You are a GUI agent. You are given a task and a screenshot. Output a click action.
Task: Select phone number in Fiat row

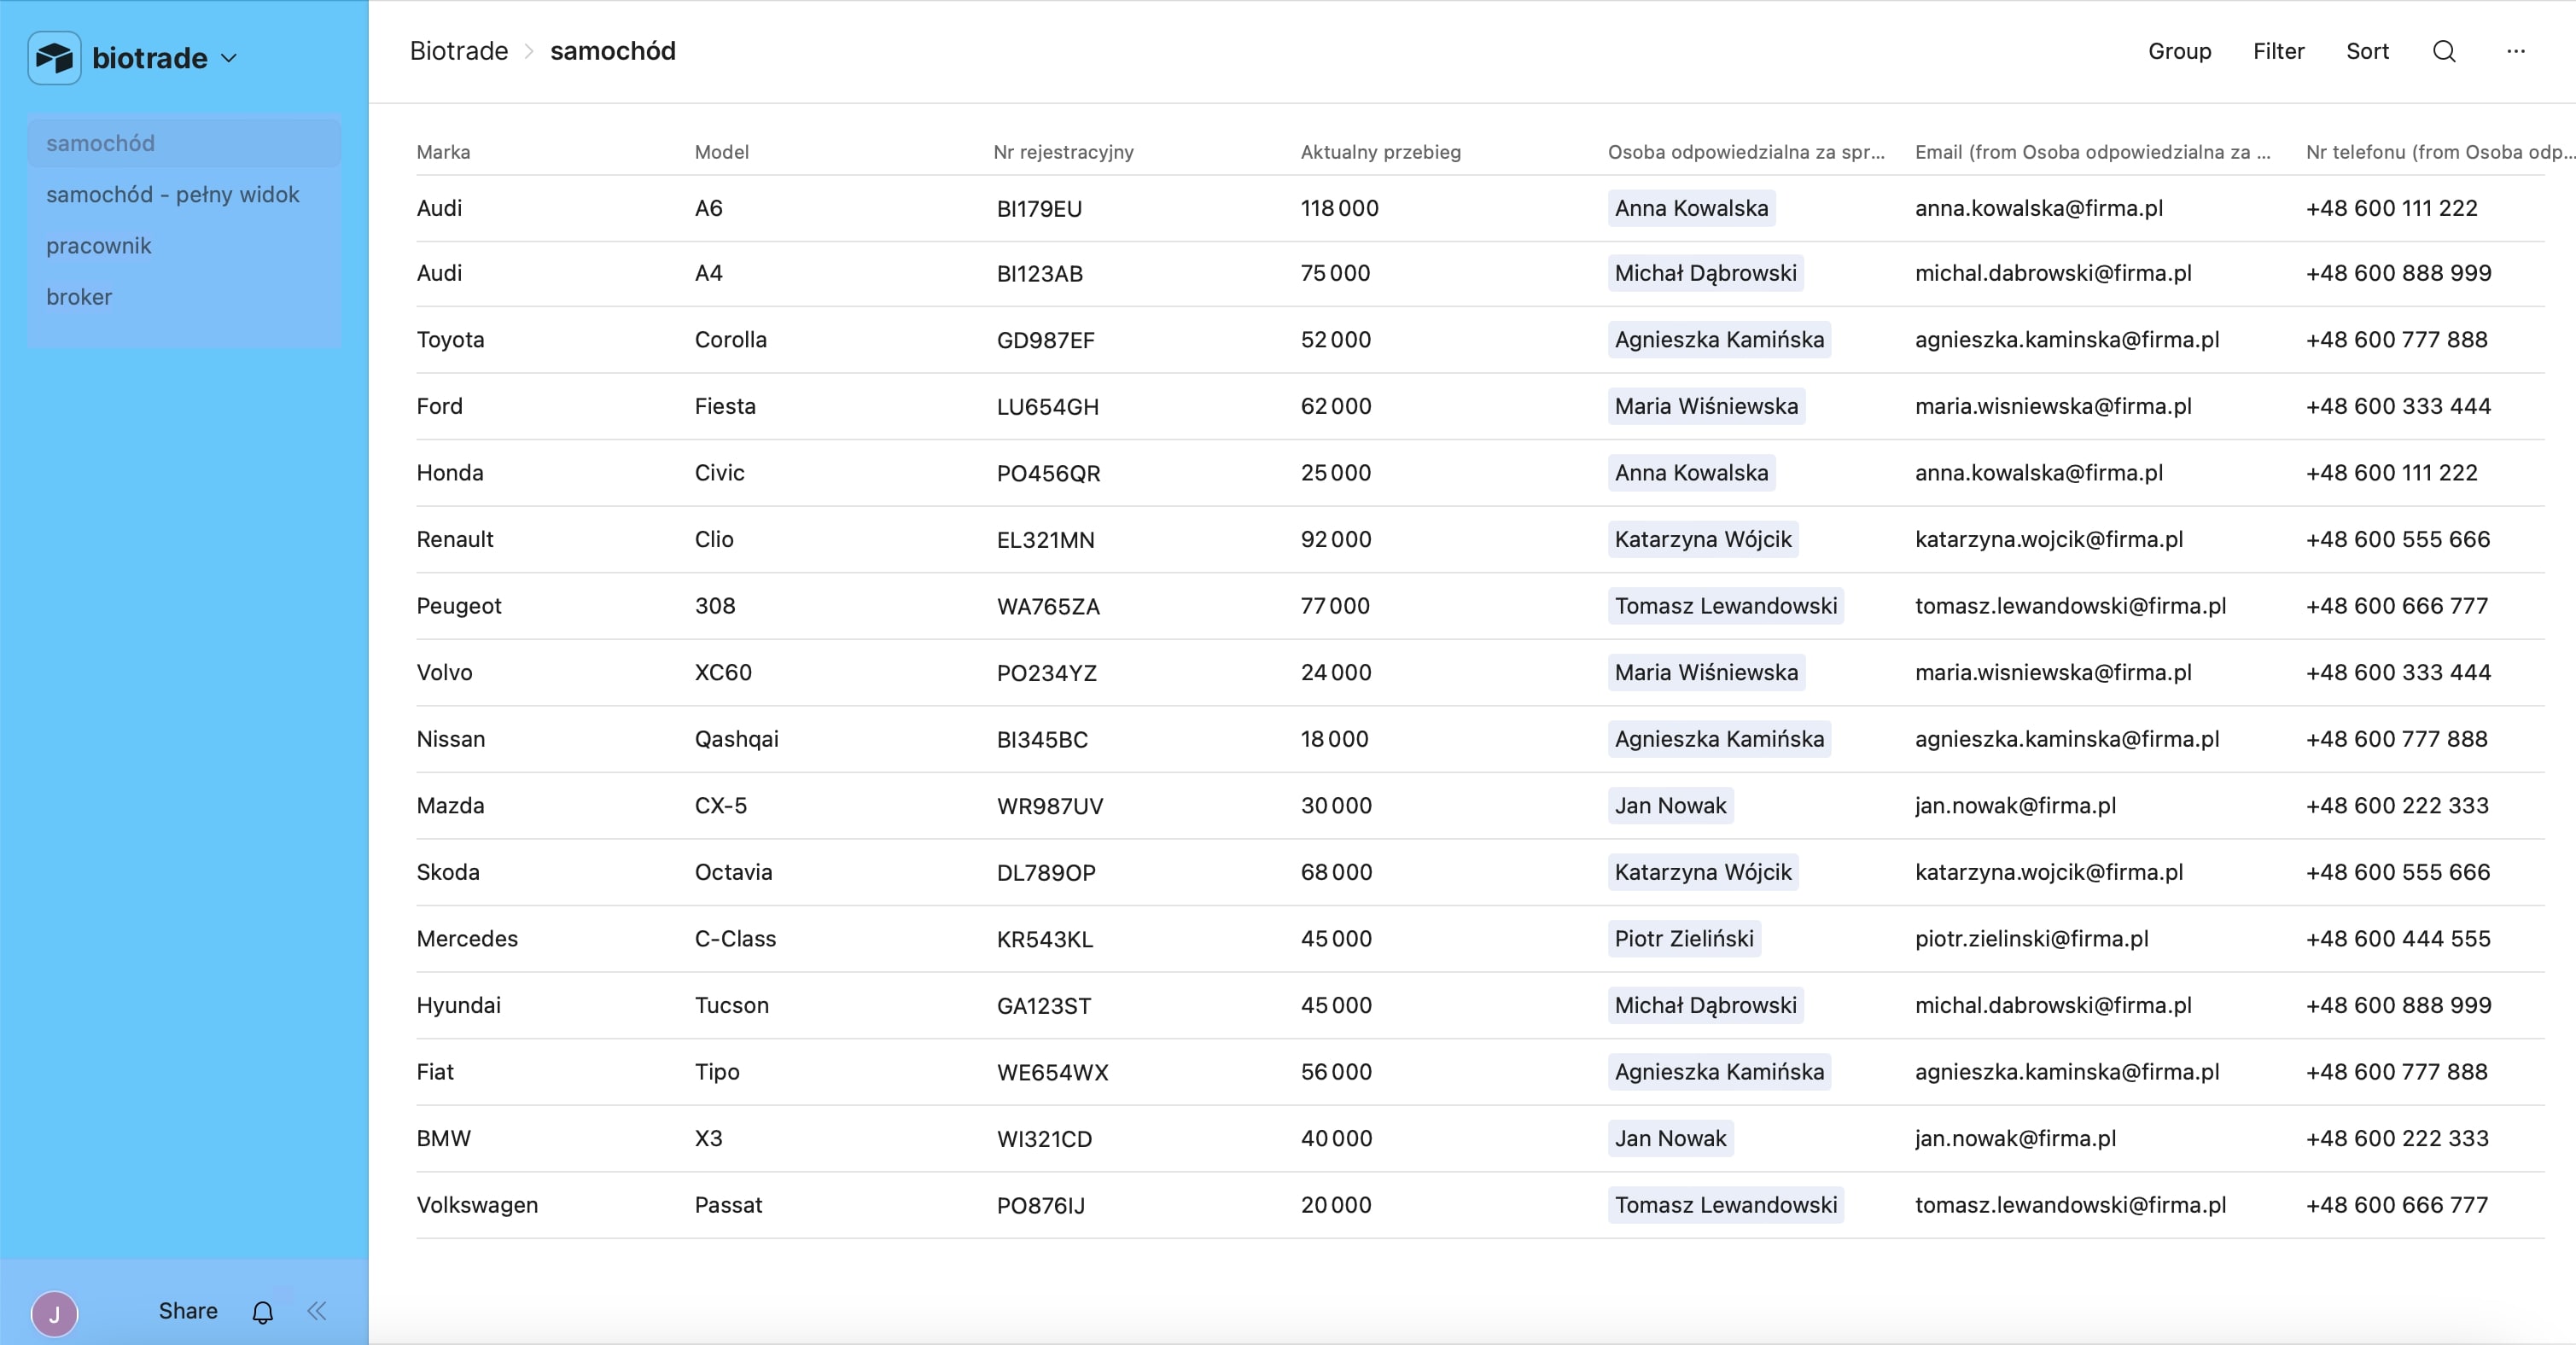pyautogui.click(x=2396, y=1072)
